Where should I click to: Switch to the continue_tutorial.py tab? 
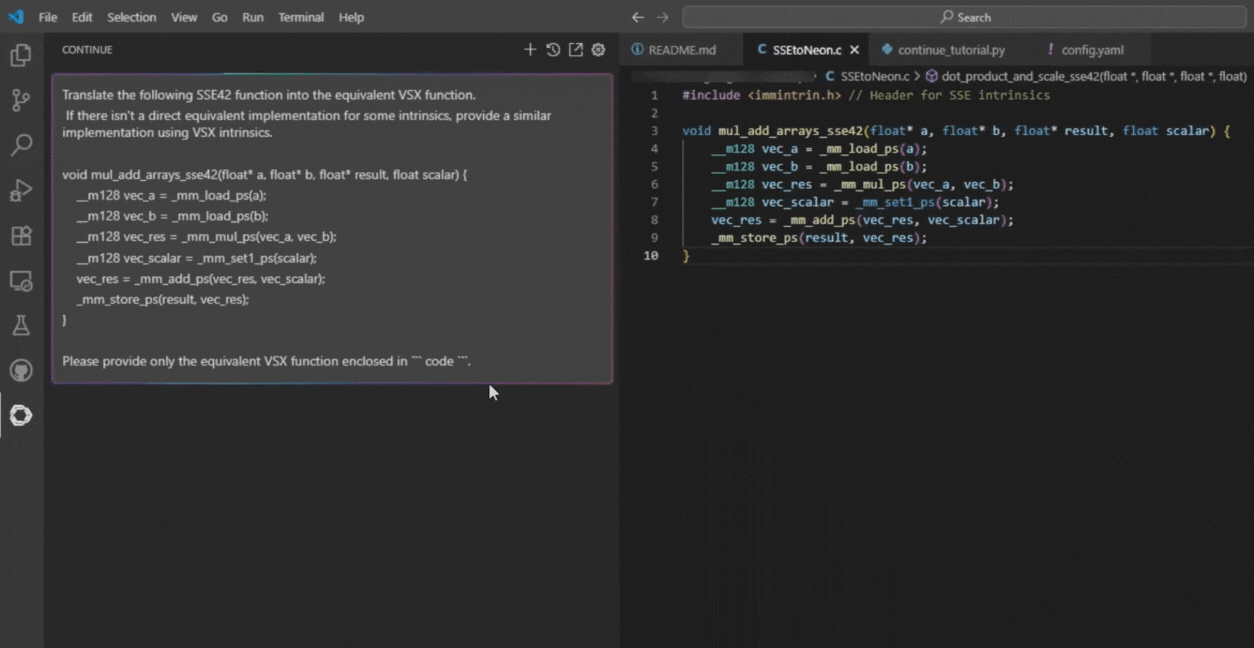pyautogui.click(x=950, y=50)
